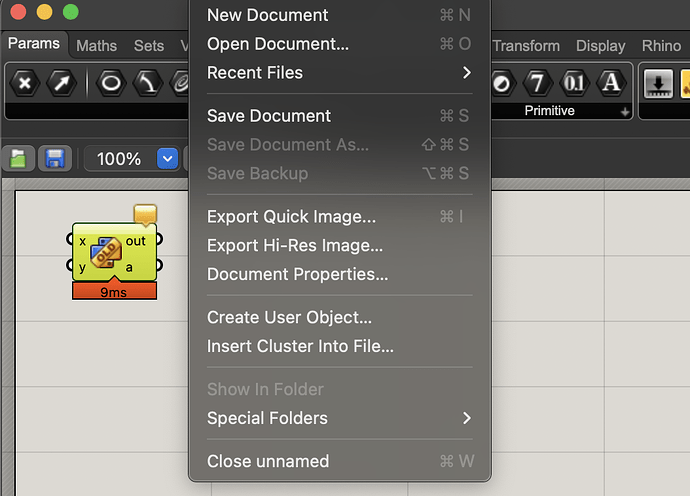
Task: Select the half-filled circle primitive icon
Action: pyautogui.click(x=501, y=83)
